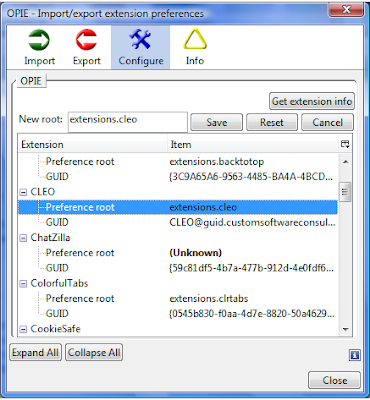Click the scrollbar up arrow
Image resolution: width=370 pixels, height=400 pixels.
[346, 162]
